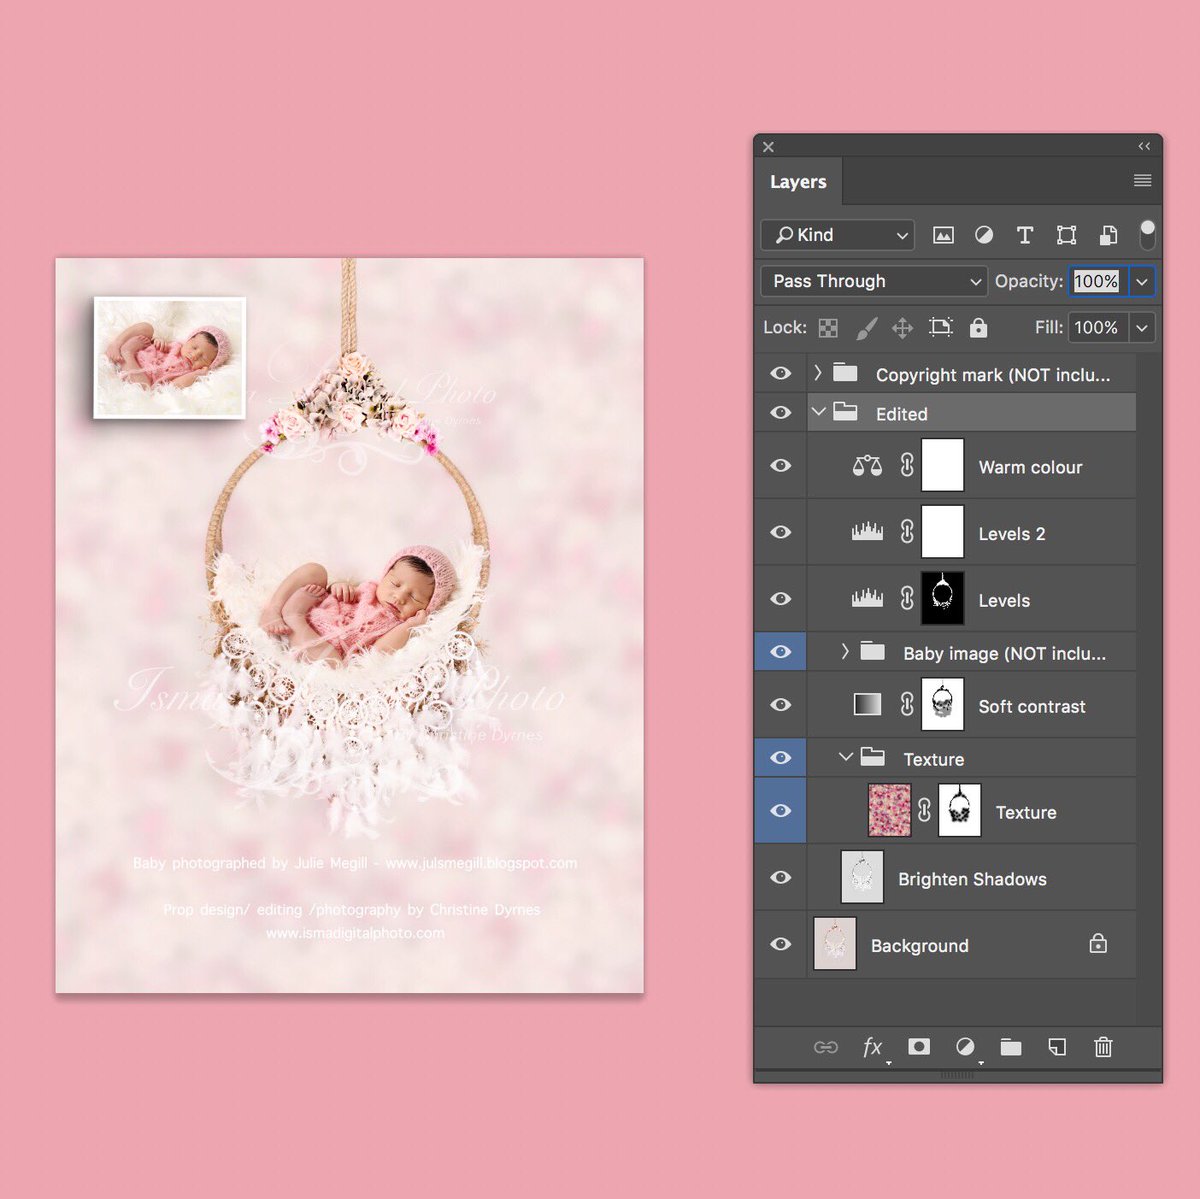Open the Fill slider dropdown arrow
Image resolution: width=1200 pixels, height=1199 pixels.
[1142, 328]
